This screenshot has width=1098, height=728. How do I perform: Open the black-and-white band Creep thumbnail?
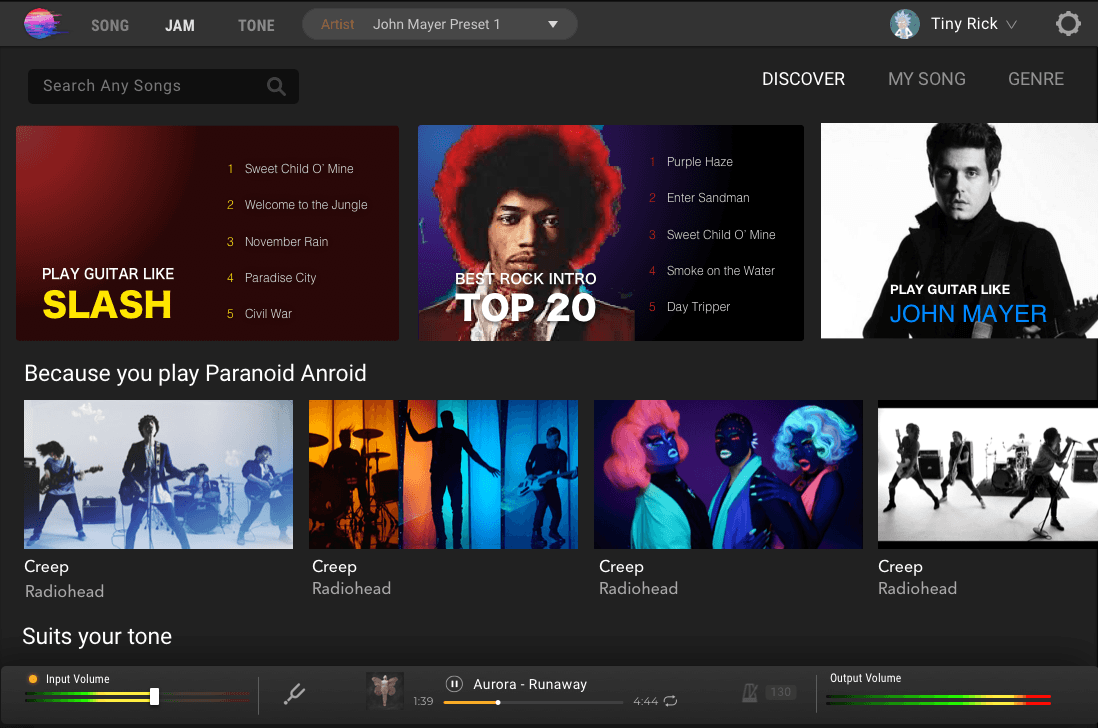[987, 473]
